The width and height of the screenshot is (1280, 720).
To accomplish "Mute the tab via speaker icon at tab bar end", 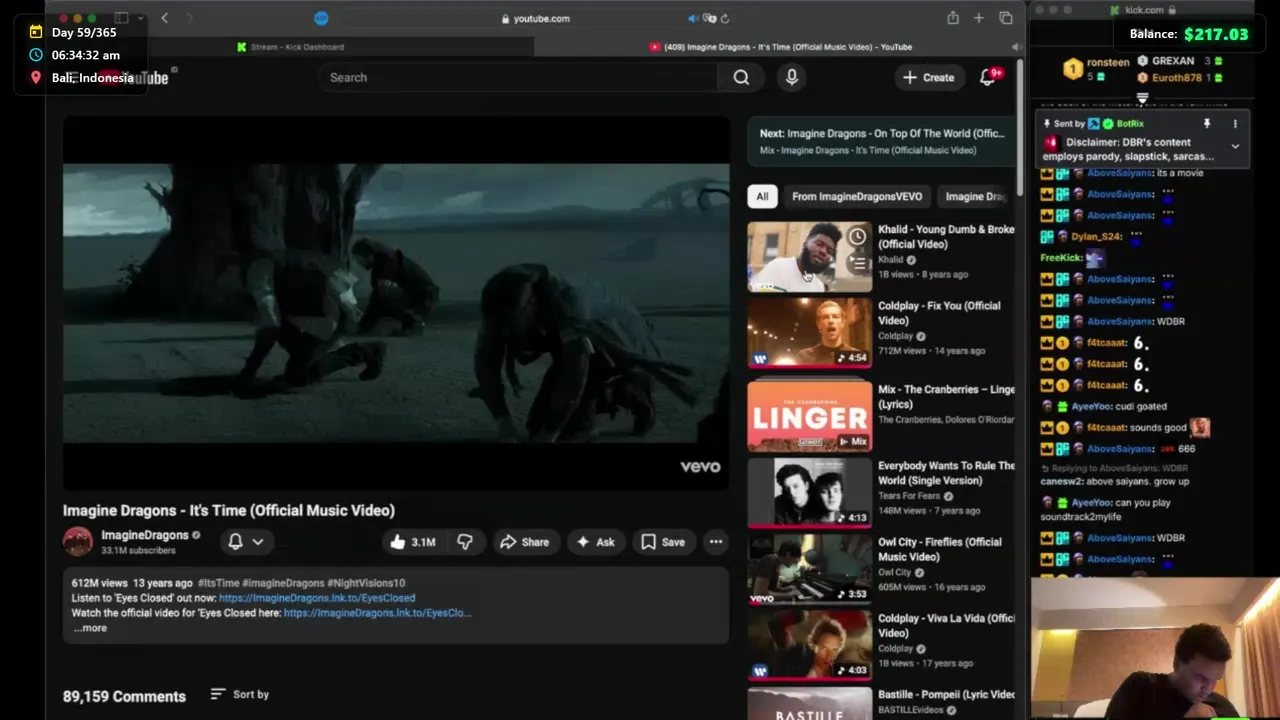I will pyautogui.click(x=1015, y=47).
